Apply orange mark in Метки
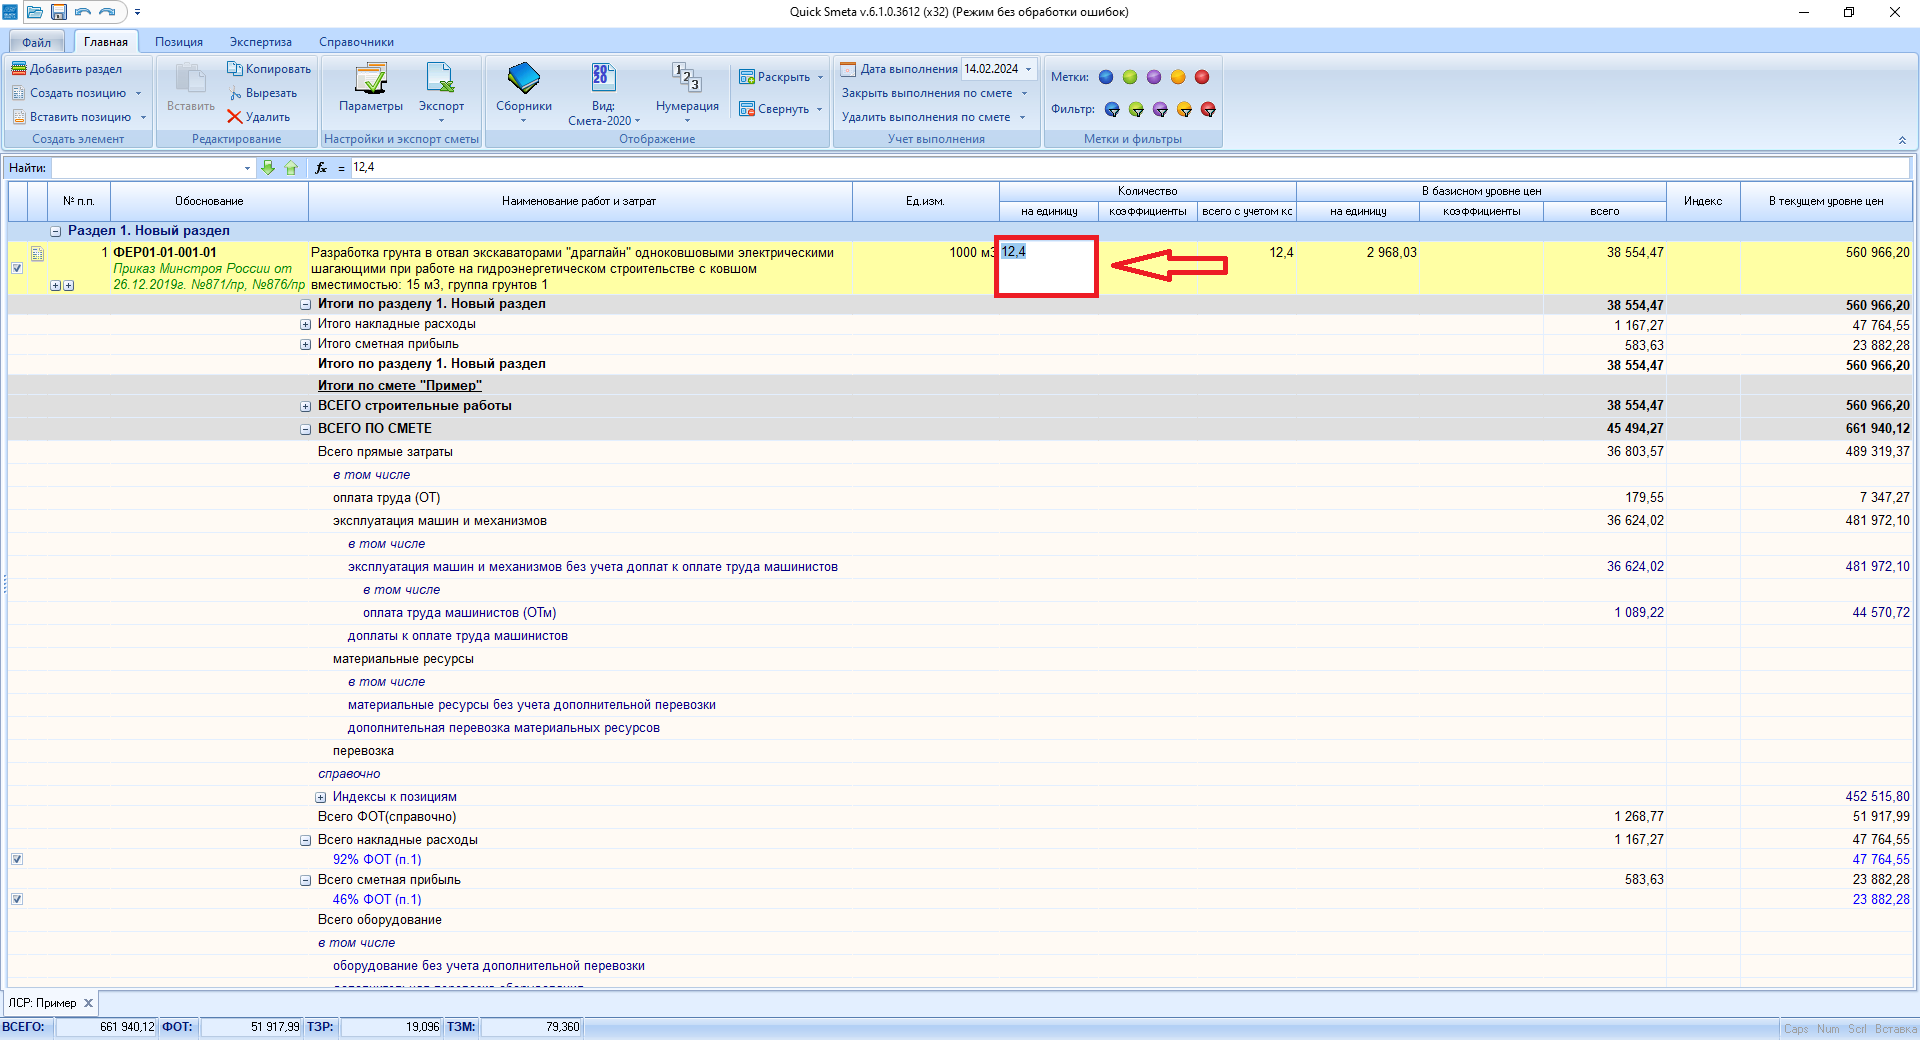The image size is (1920, 1040). tap(1178, 77)
